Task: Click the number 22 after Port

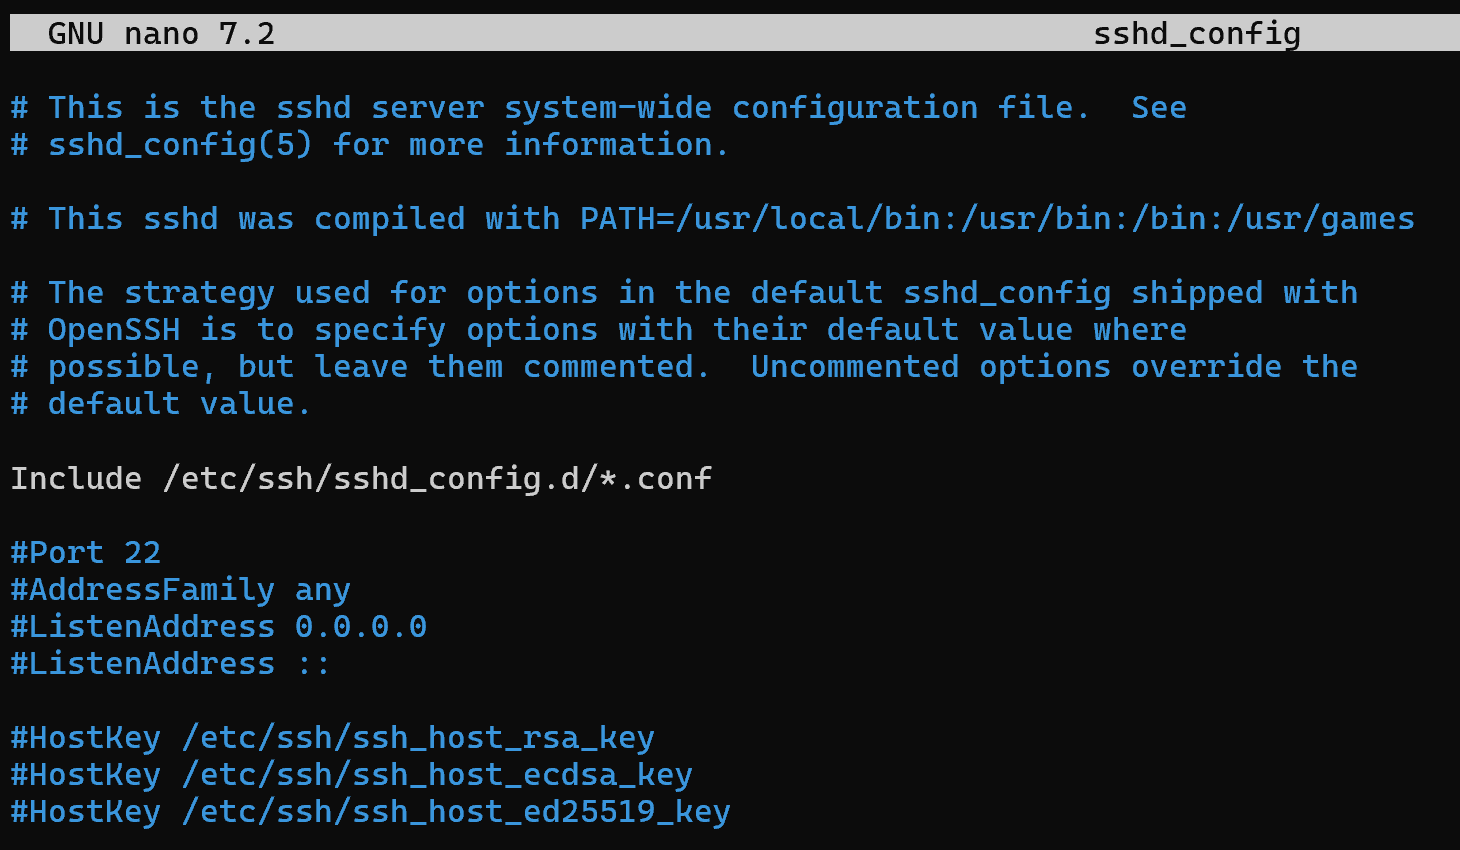Action: 142,553
